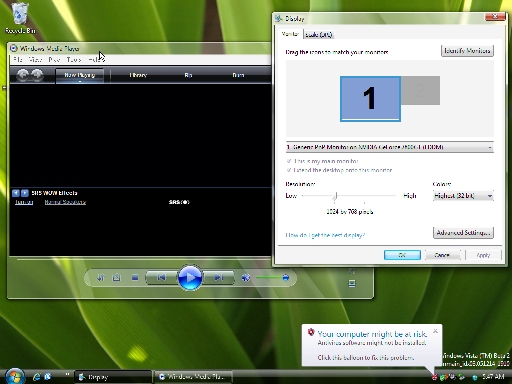Open the Play menu in Media Player
Image resolution: width=512 pixels, height=384 pixels.
[x=54, y=60]
